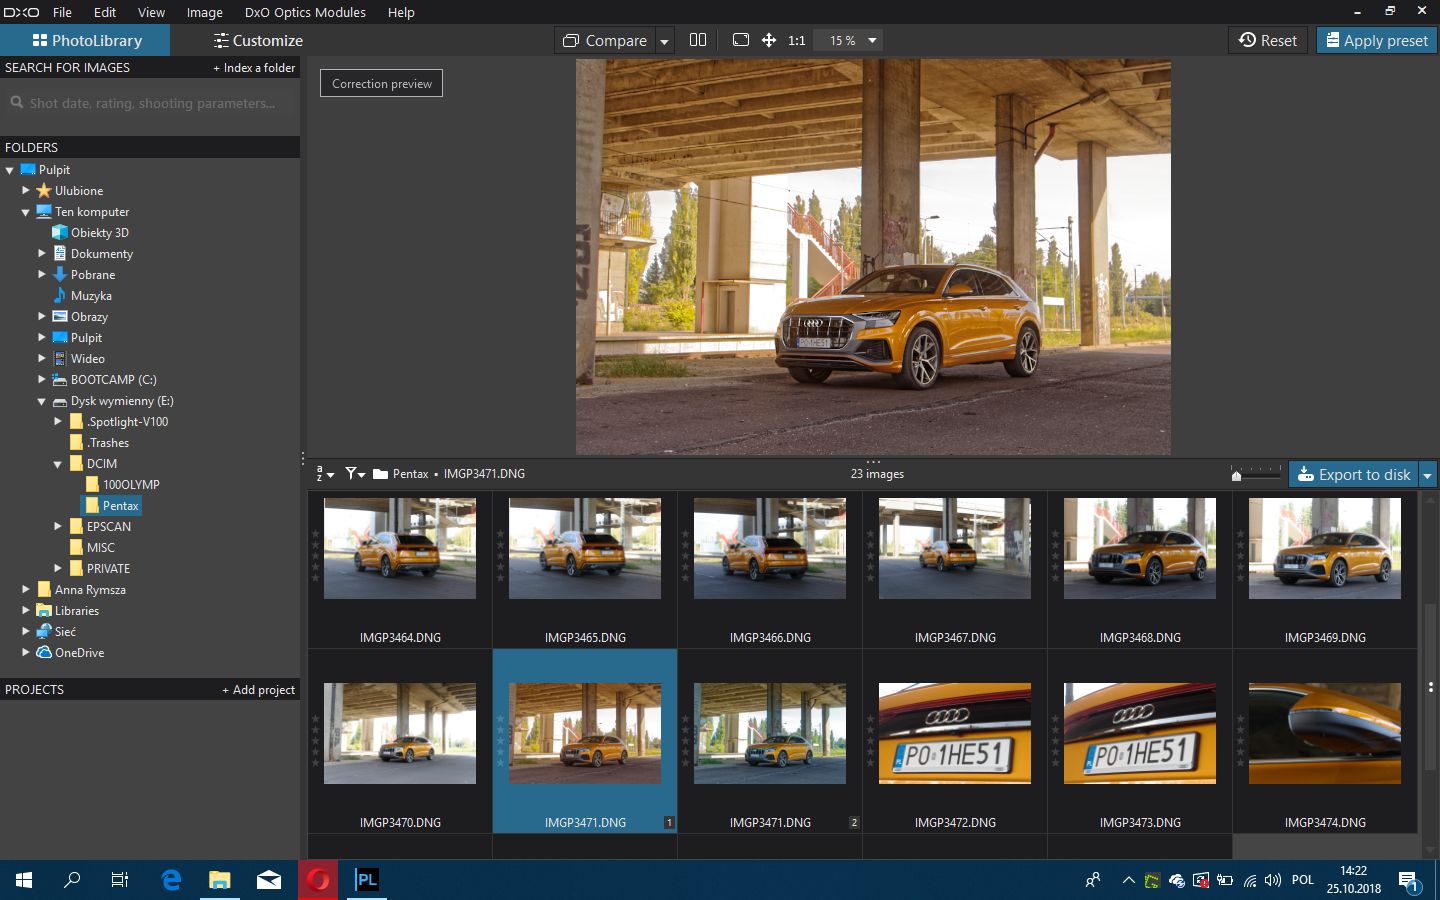The height and width of the screenshot is (900, 1440).
Task: Expand the EPSCAN folder
Action: click(x=57, y=526)
